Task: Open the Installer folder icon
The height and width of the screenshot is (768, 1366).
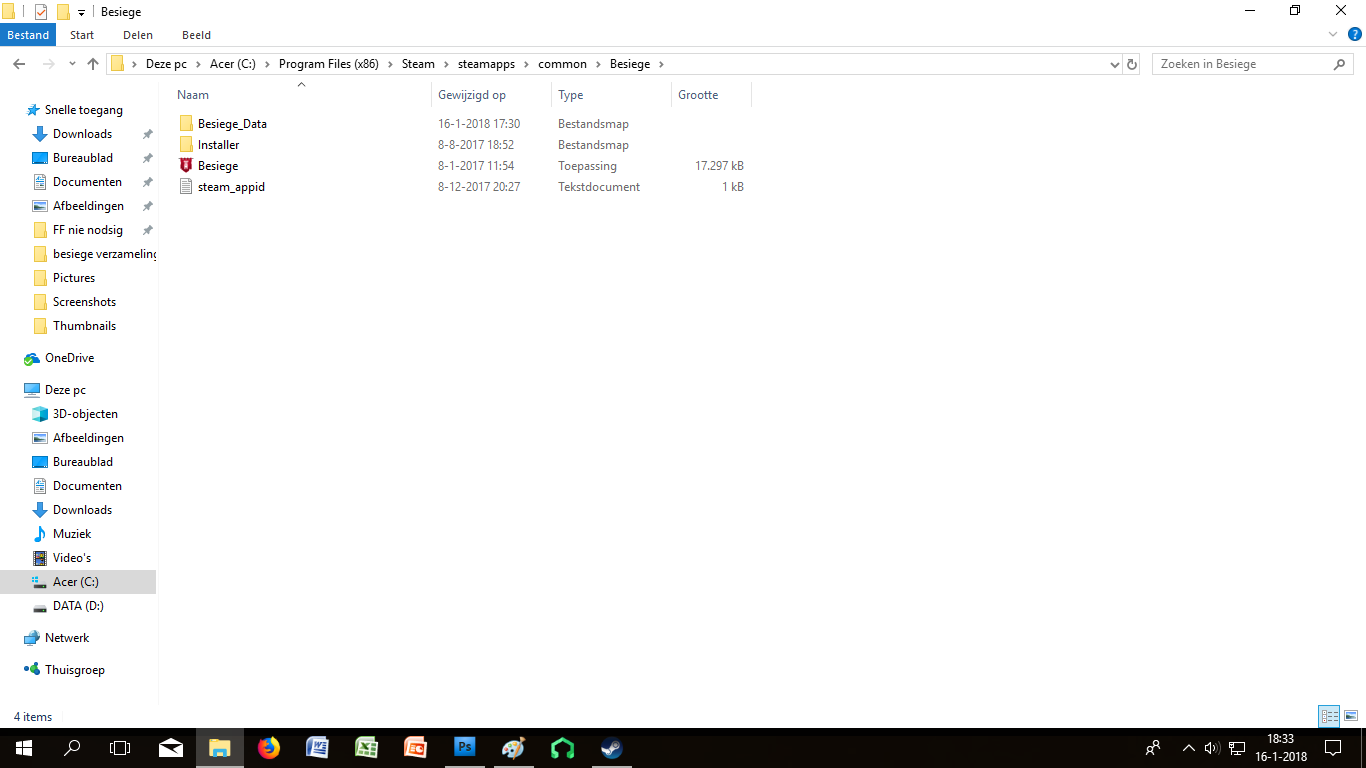Action: click(186, 145)
